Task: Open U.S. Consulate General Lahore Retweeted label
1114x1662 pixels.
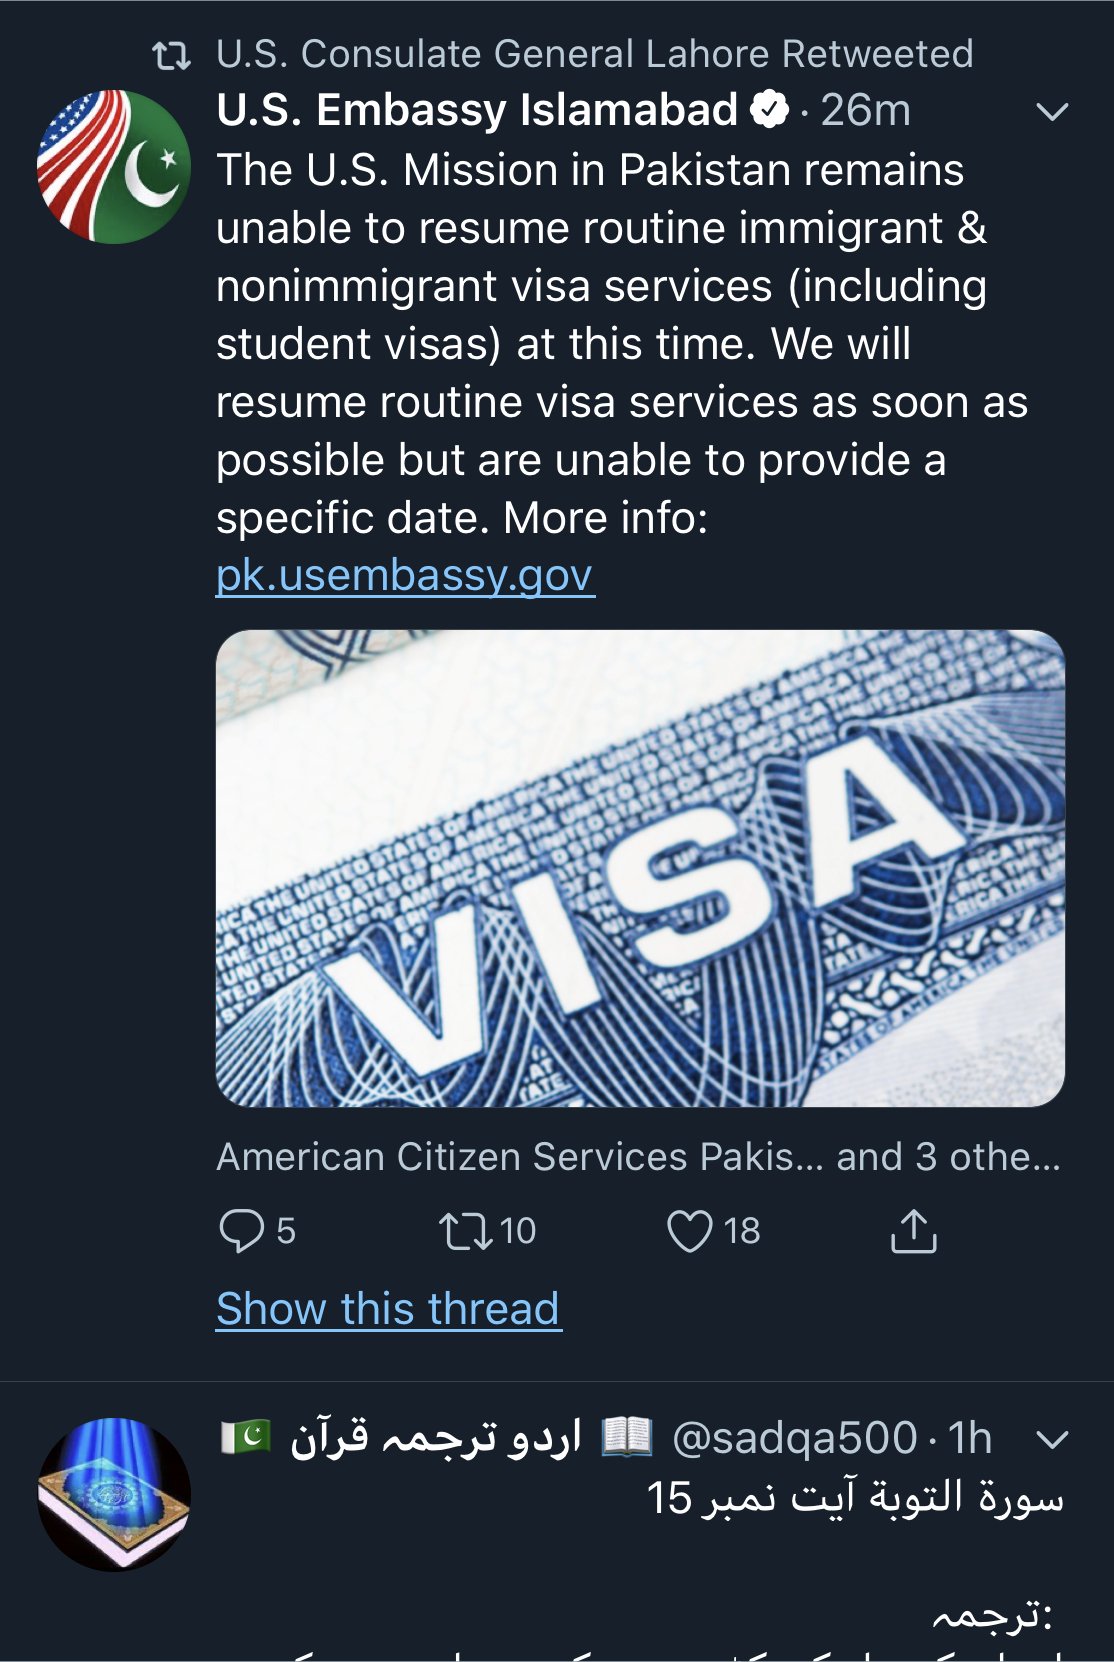Action: click(x=594, y=54)
